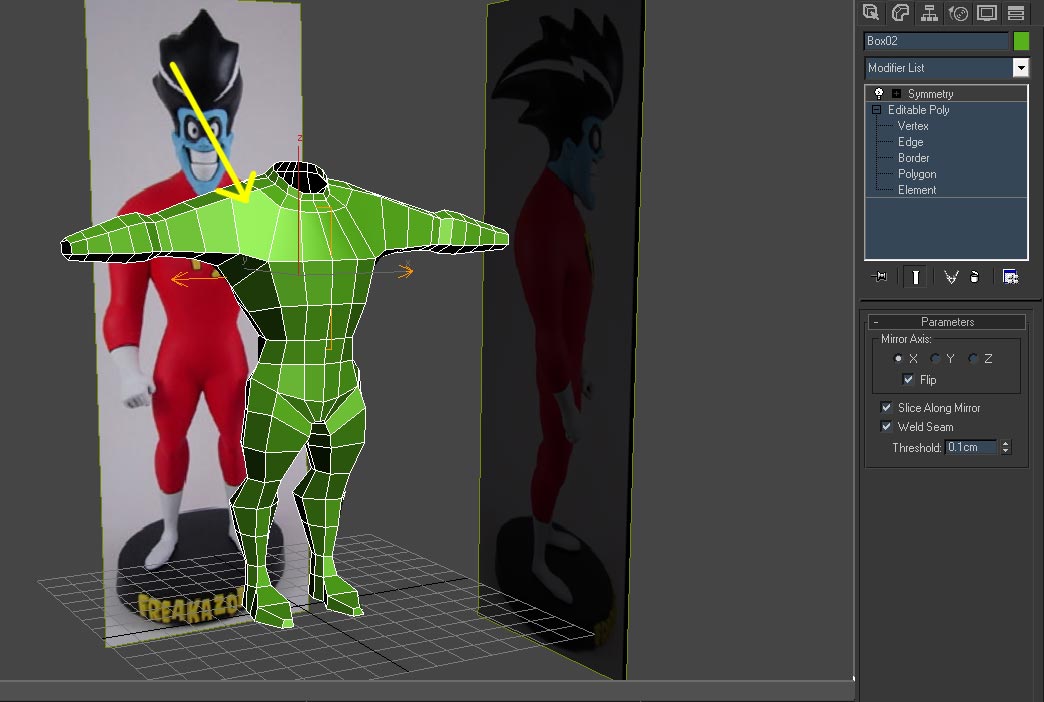Open the Hierarchy panel tab

click(929, 13)
